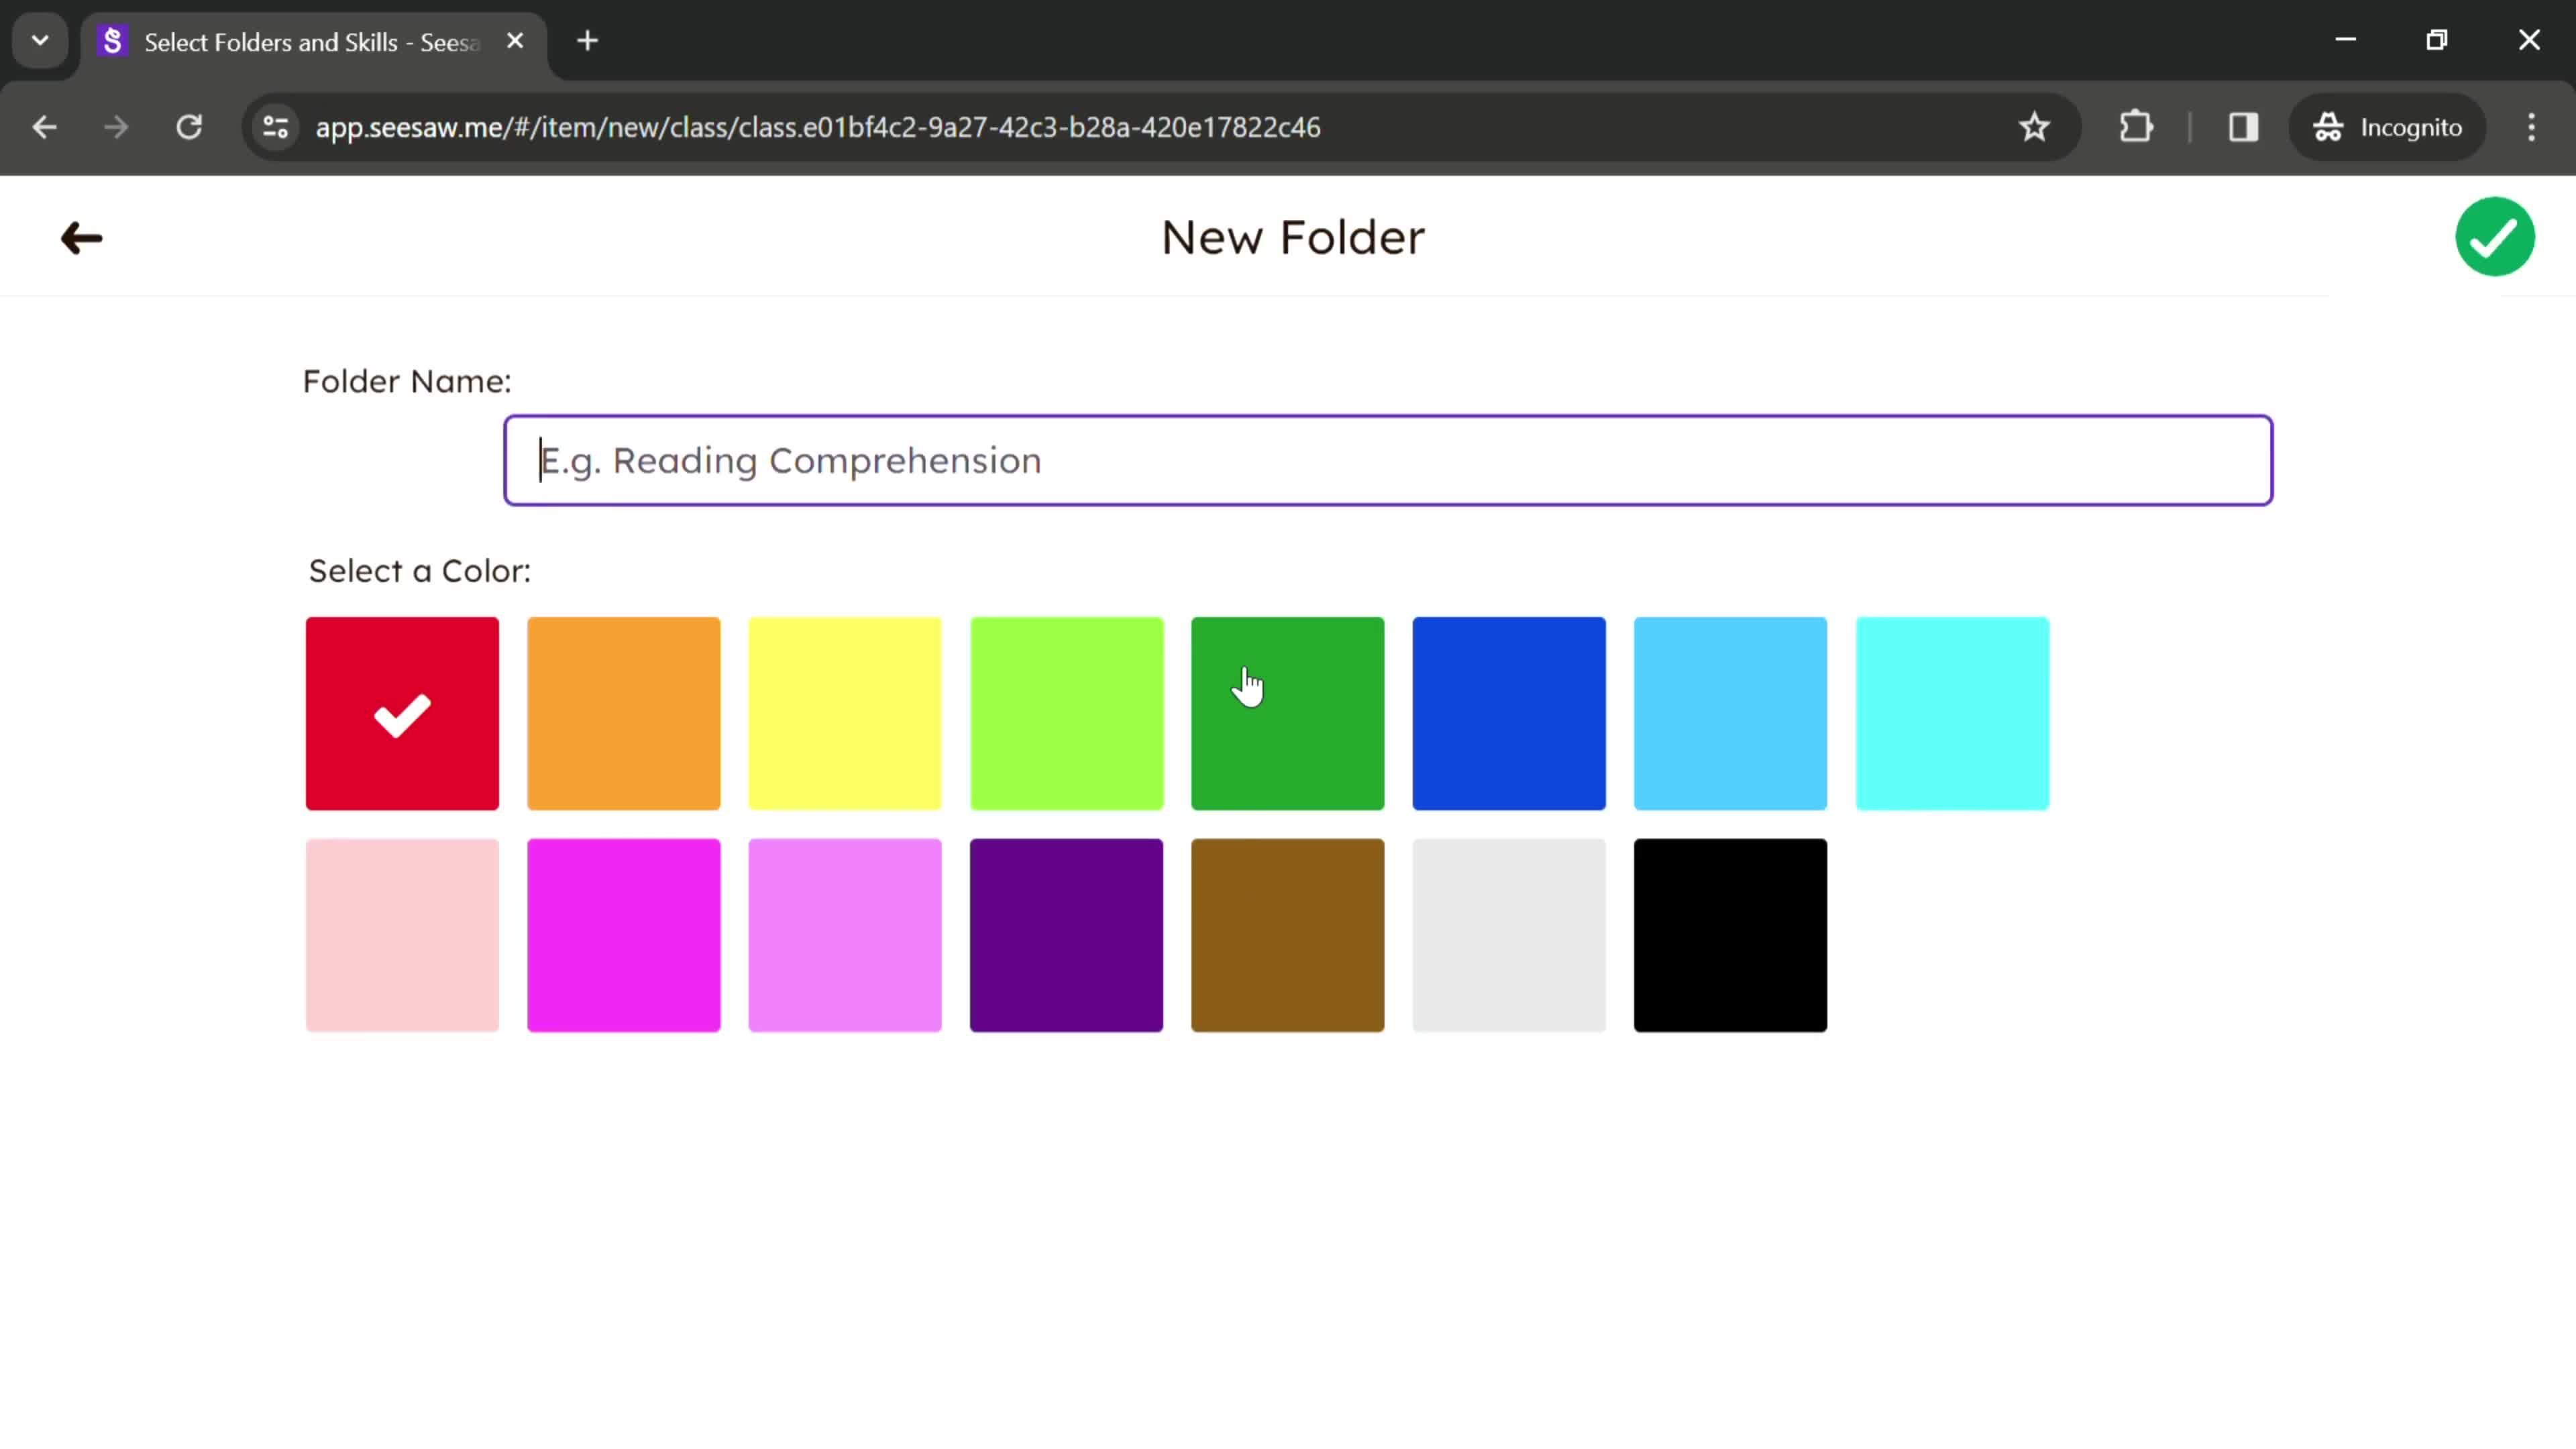Select the light gray color swatch

1509,935
